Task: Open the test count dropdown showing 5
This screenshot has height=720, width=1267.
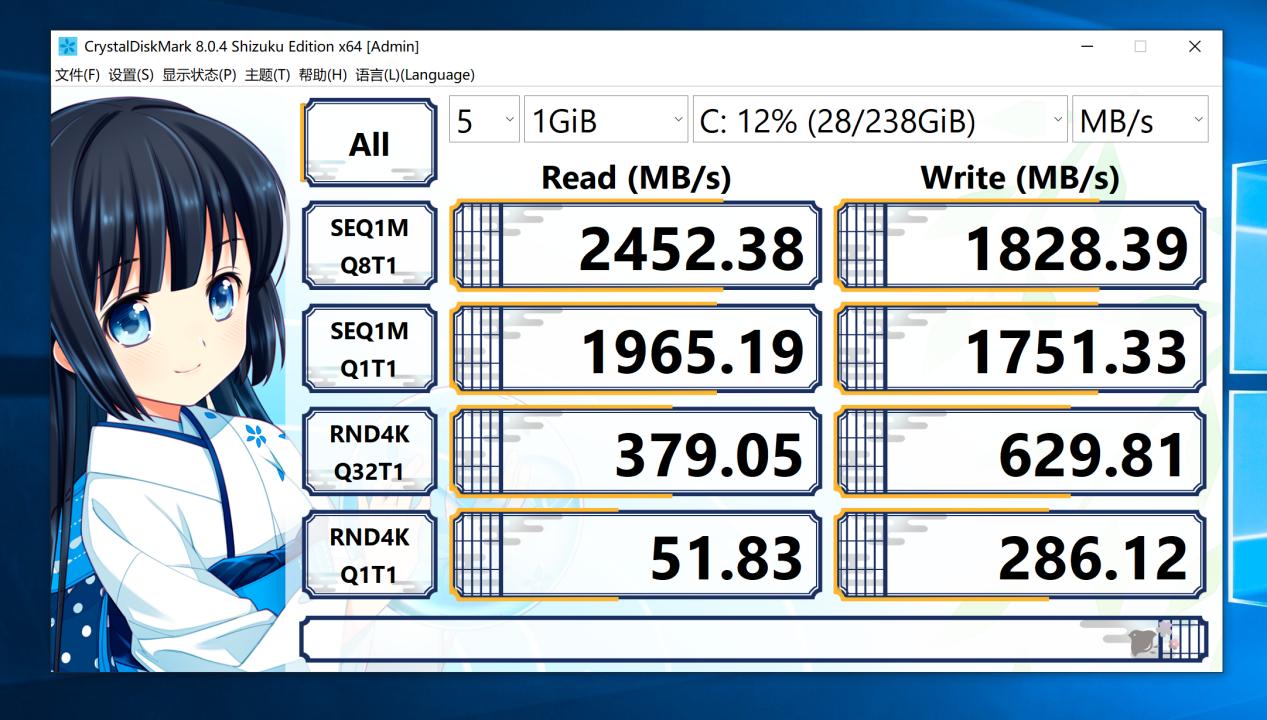Action: [x=483, y=119]
